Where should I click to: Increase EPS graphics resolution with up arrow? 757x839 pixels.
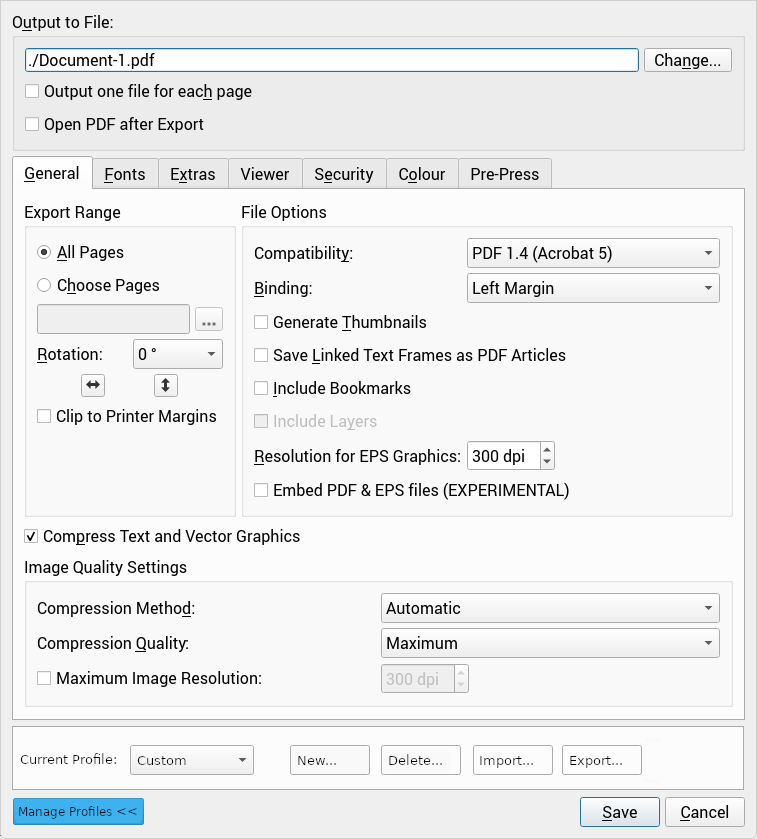coord(546,450)
